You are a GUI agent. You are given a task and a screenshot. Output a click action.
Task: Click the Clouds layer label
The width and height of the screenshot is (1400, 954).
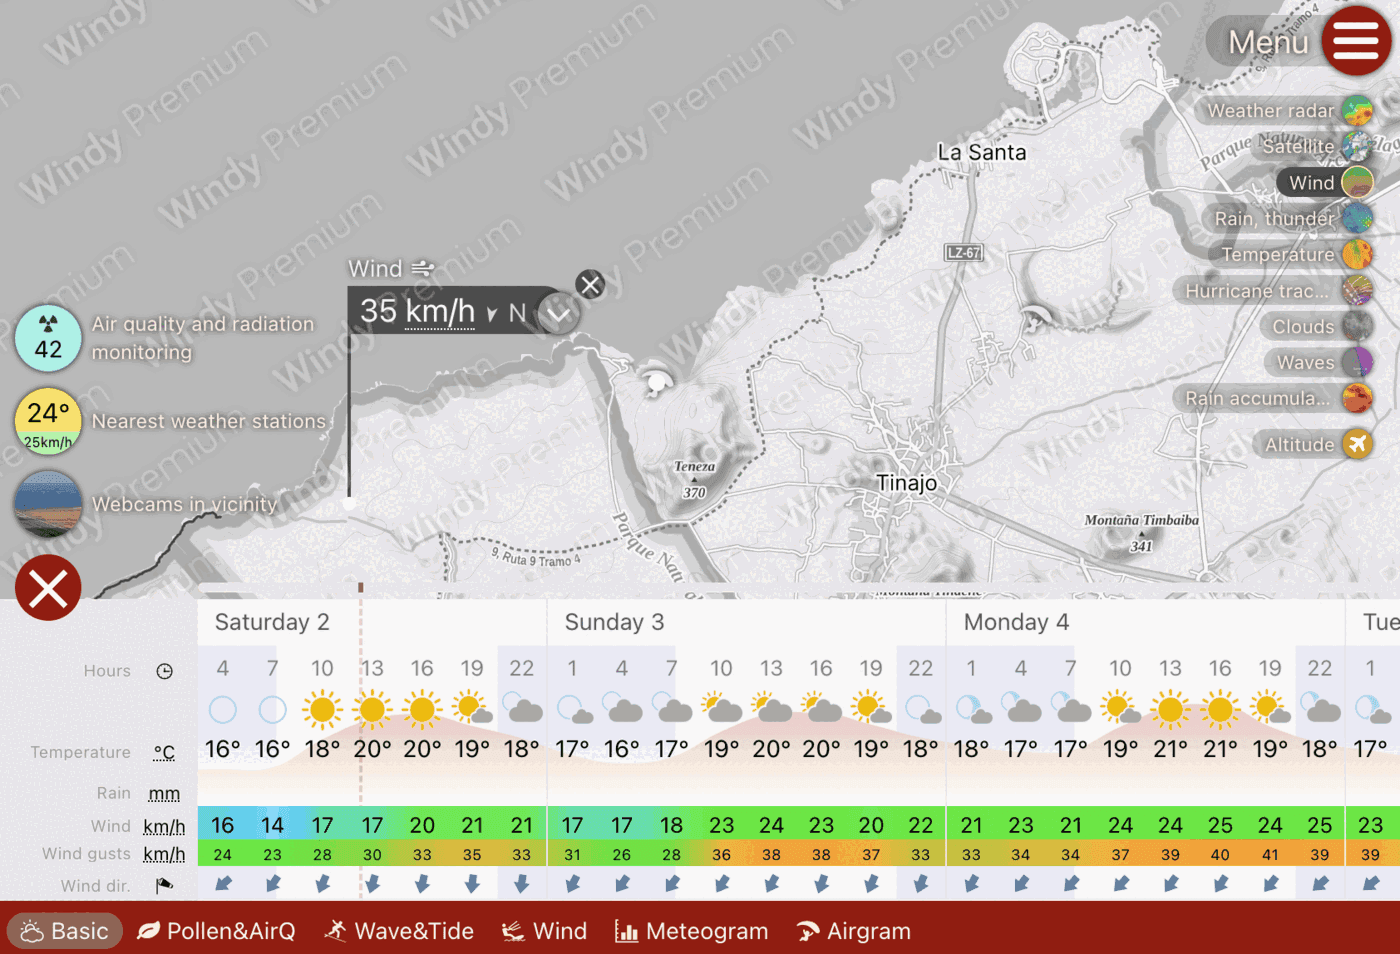(x=1303, y=327)
